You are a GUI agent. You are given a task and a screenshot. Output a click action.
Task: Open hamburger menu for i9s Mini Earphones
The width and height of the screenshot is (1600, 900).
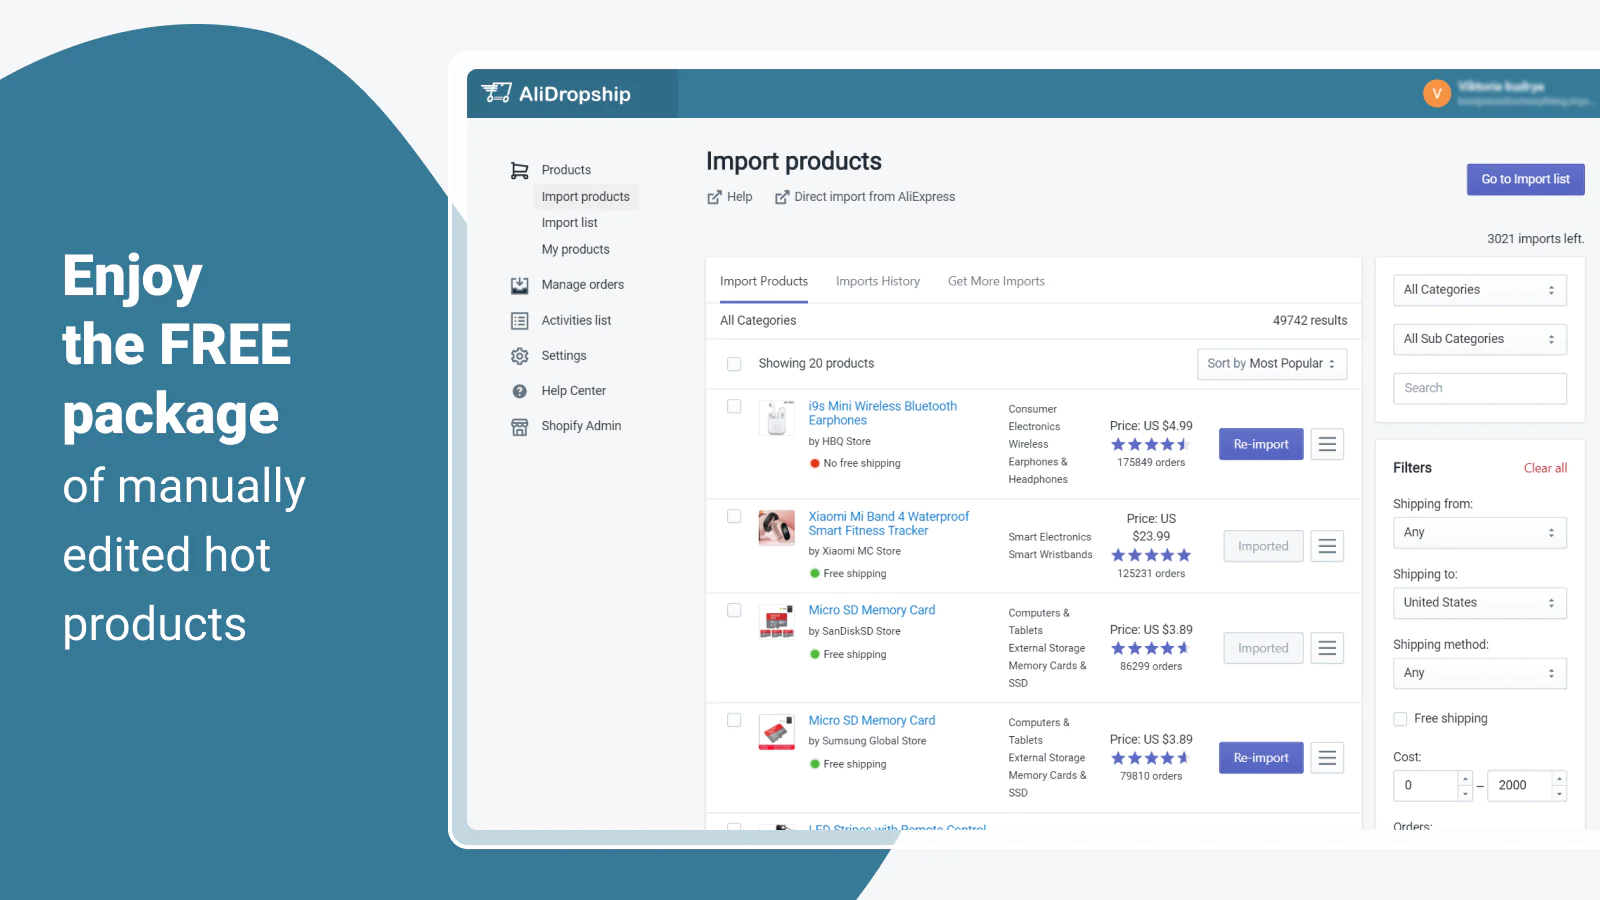[x=1327, y=444]
